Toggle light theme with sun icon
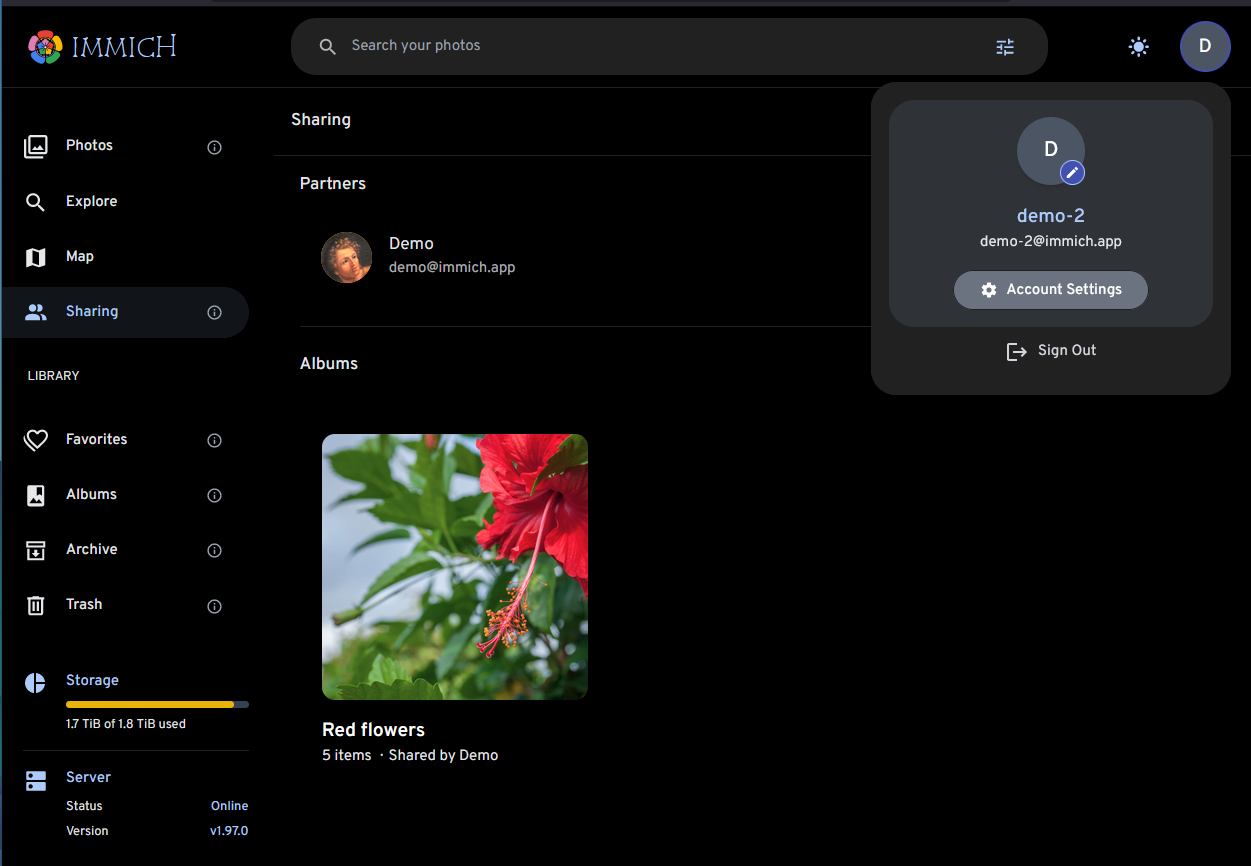The height and width of the screenshot is (866, 1251). pyautogui.click(x=1138, y=46)
